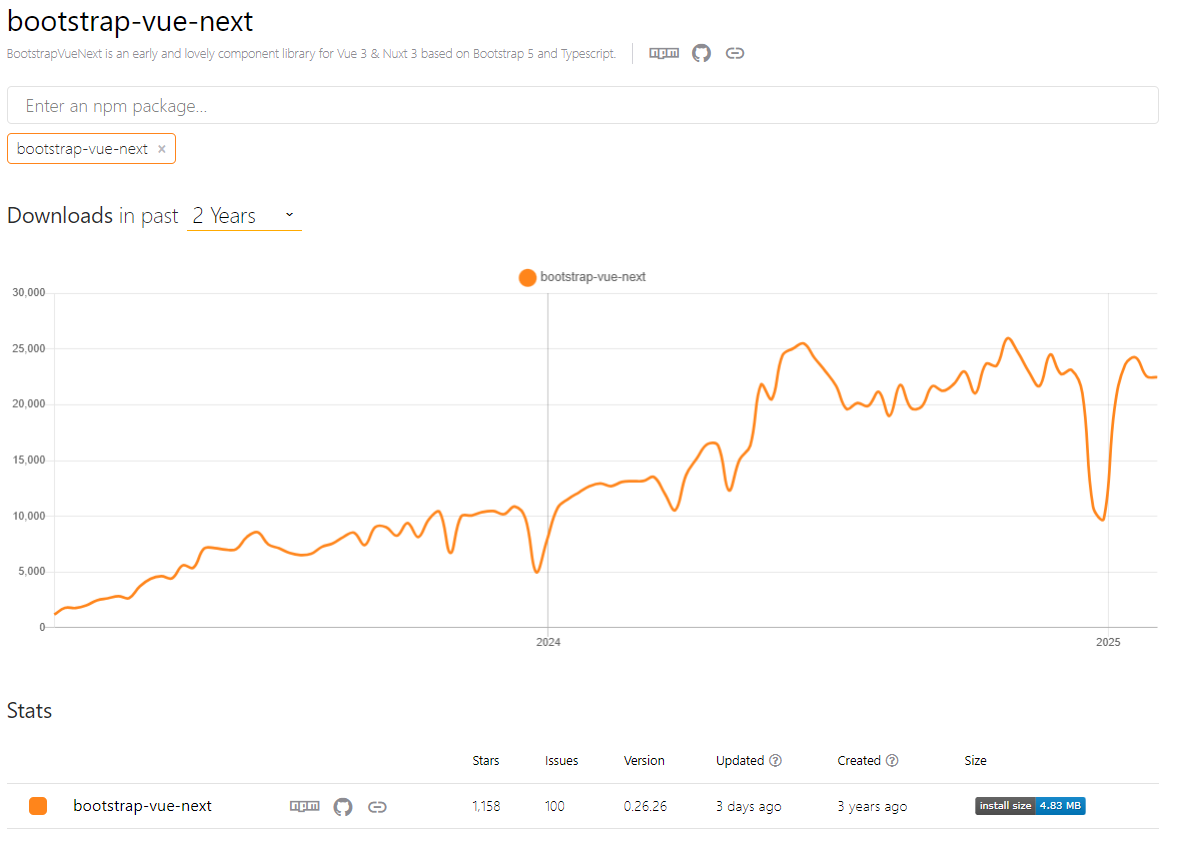
Task: Focus the Enter an npm package field
Action: click(582, 106)
